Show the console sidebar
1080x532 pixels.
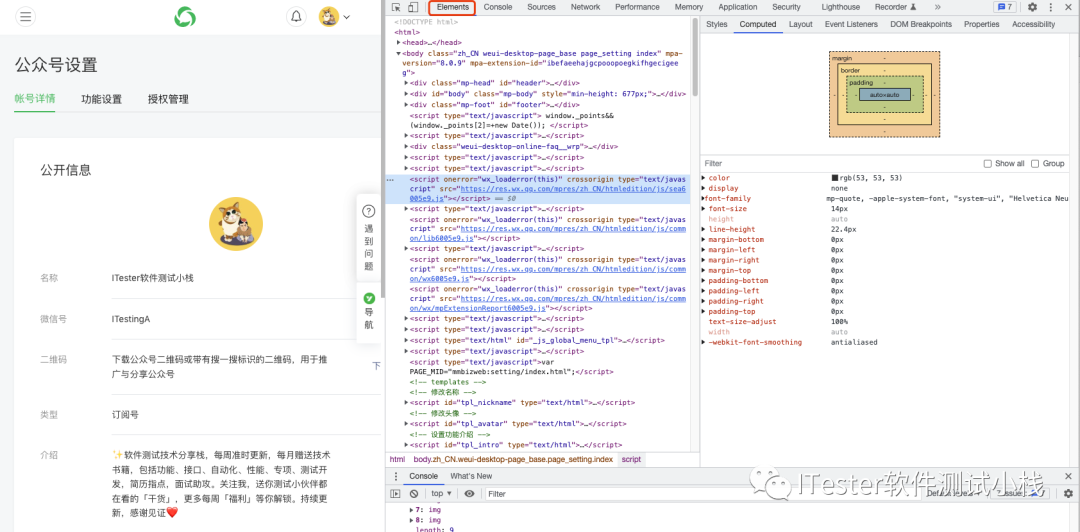[395, 493]
